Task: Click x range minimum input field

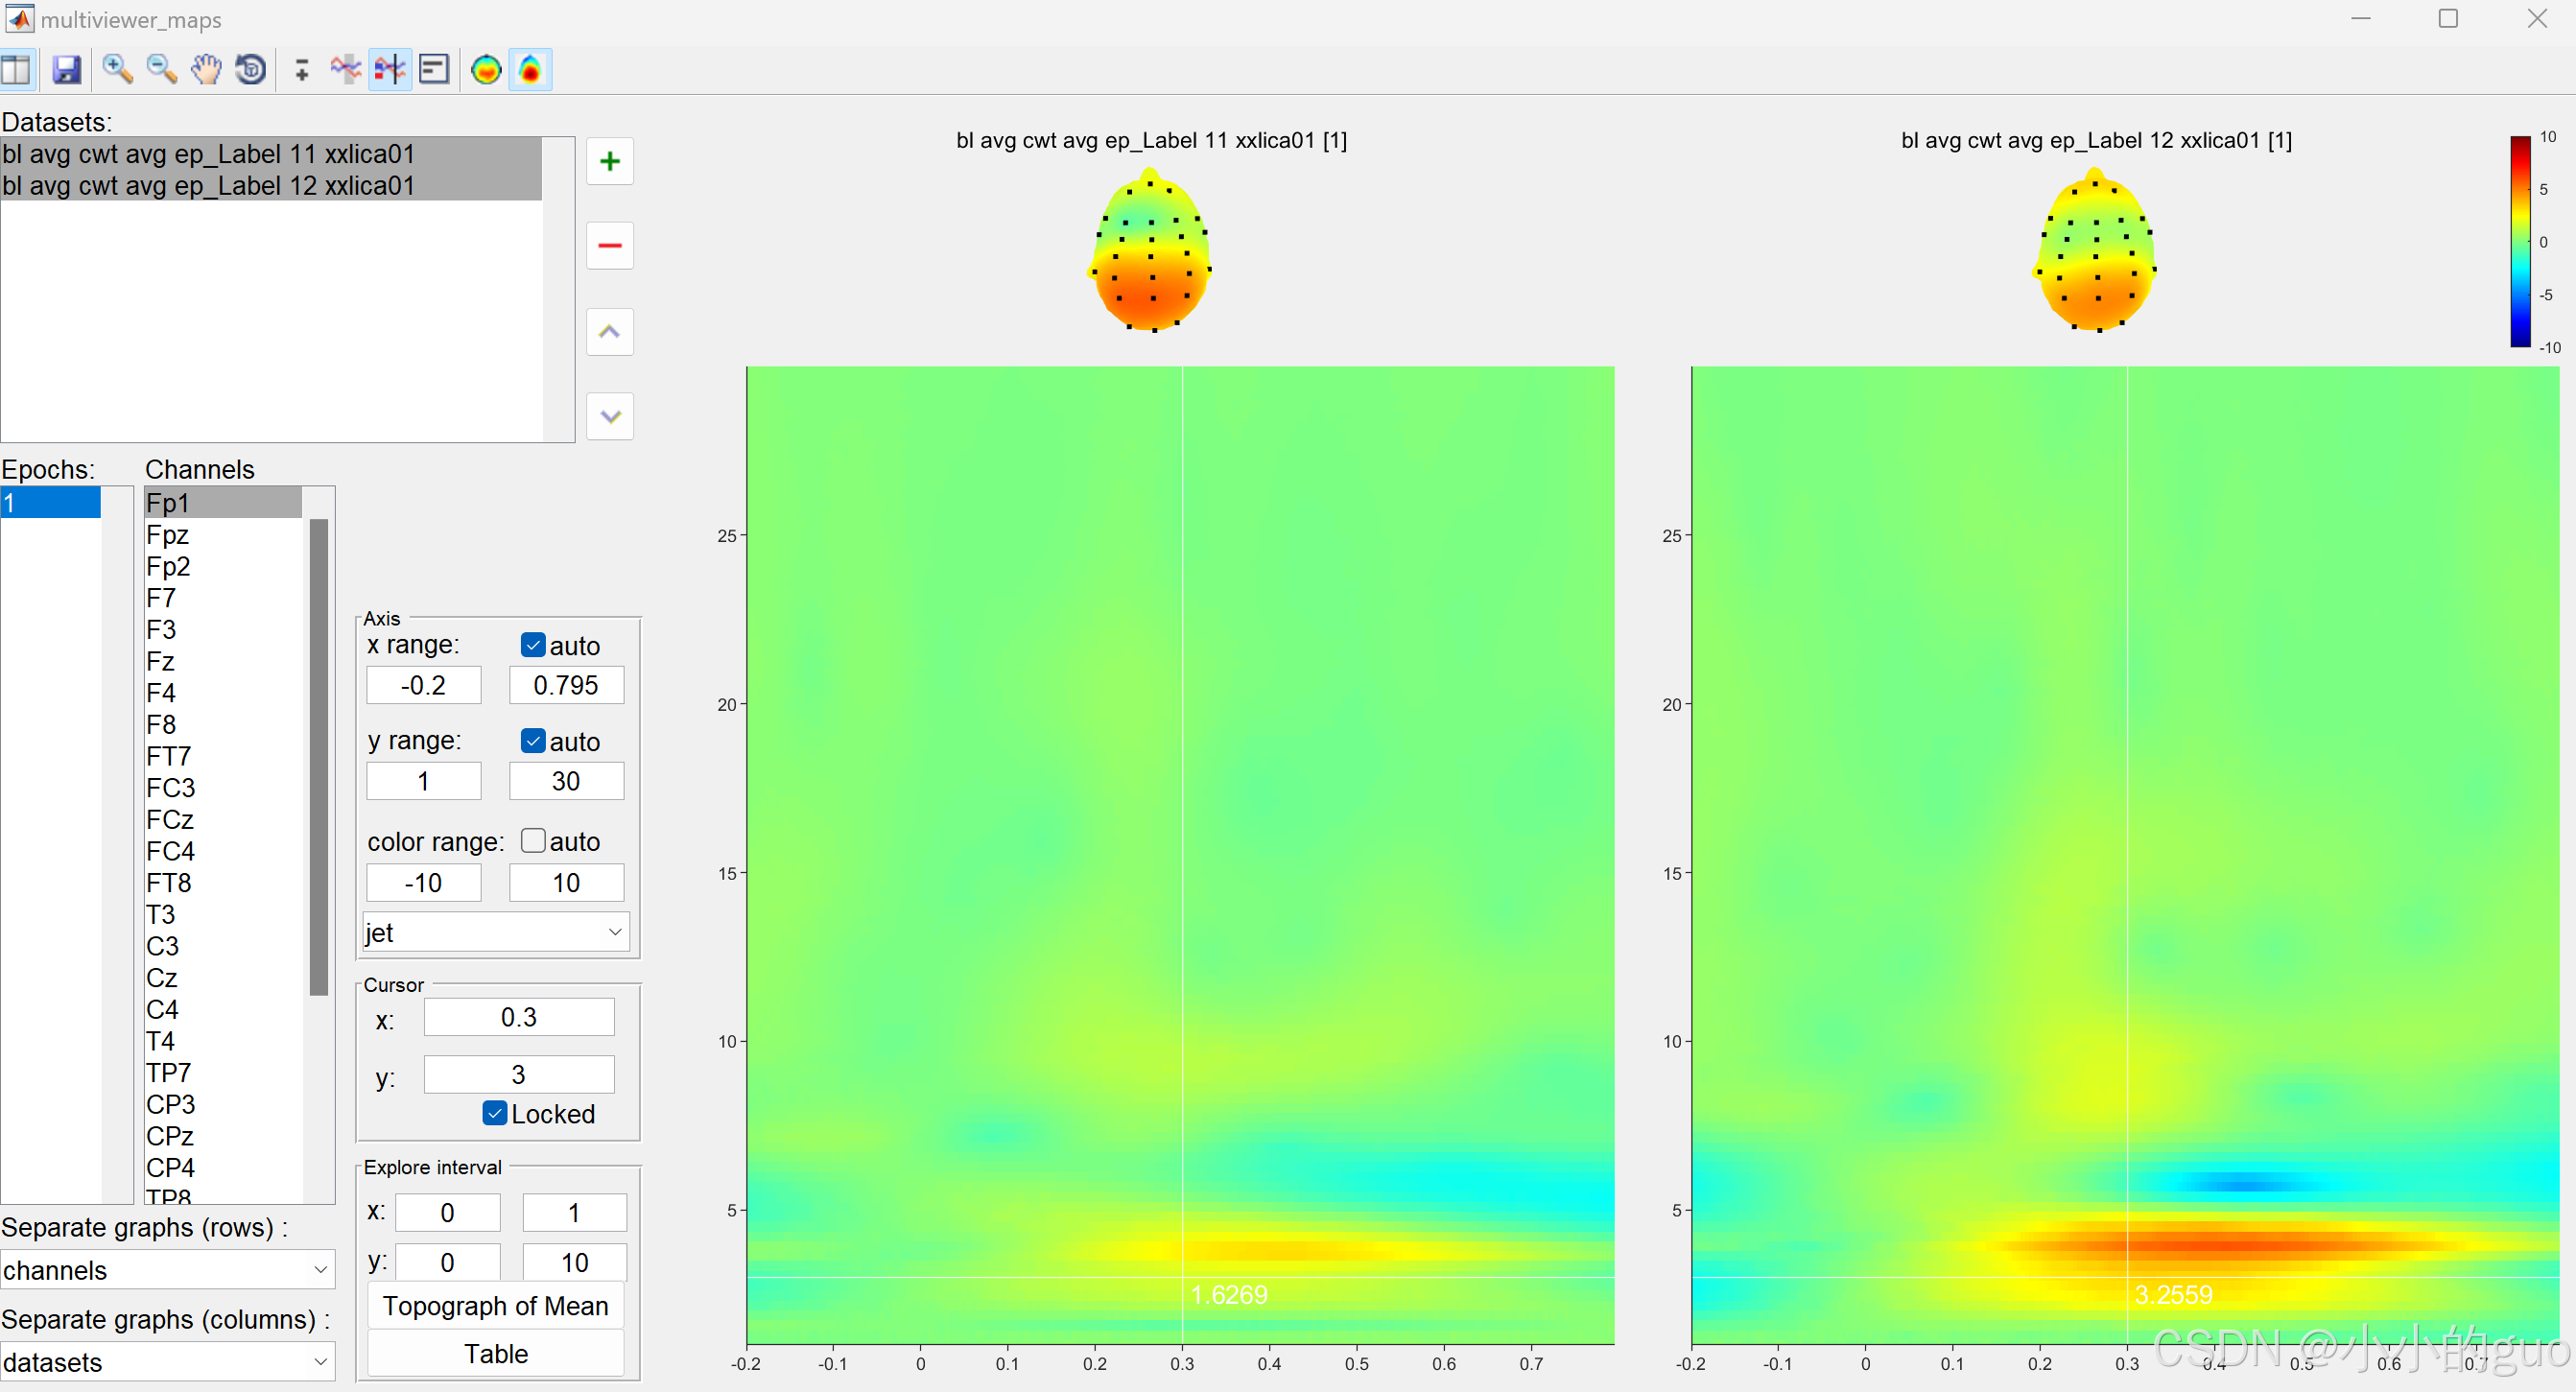Action: point(425,684)
